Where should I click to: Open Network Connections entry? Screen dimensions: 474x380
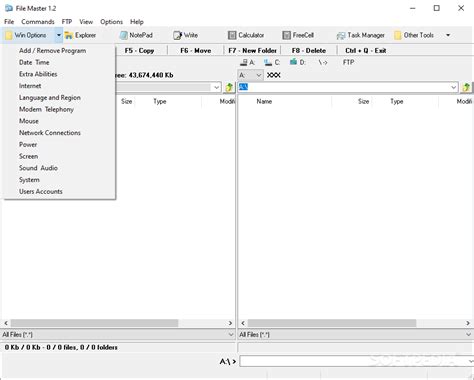click(x=60, y=133)
